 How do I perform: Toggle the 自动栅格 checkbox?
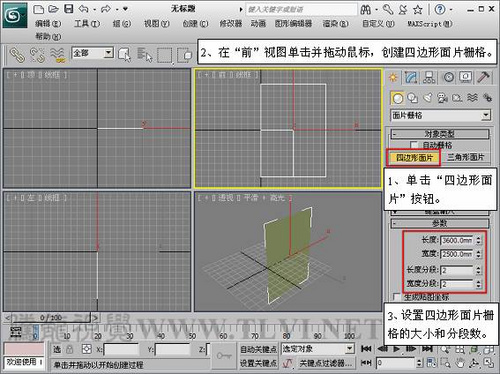[x=414, y=145]
